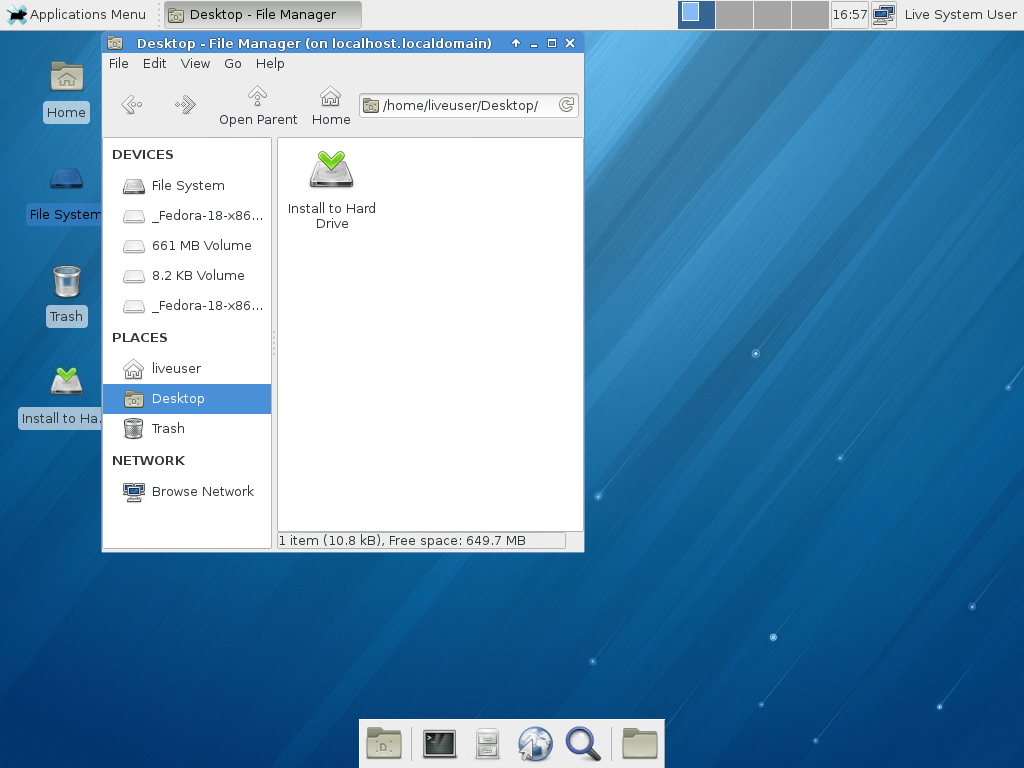Select the 8.2 KB Volume device

click(x=187, y=276)
